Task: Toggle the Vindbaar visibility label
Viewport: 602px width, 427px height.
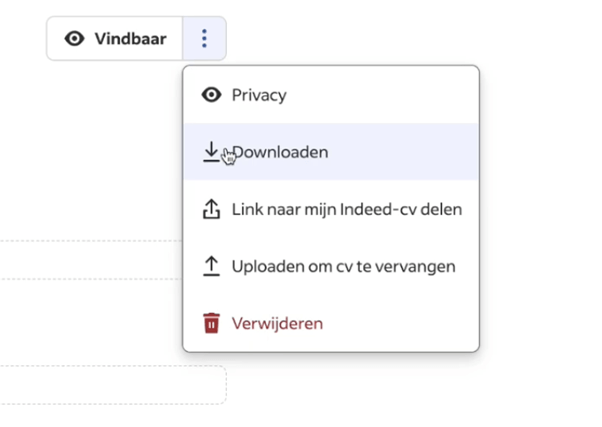Action: [130, 39]
